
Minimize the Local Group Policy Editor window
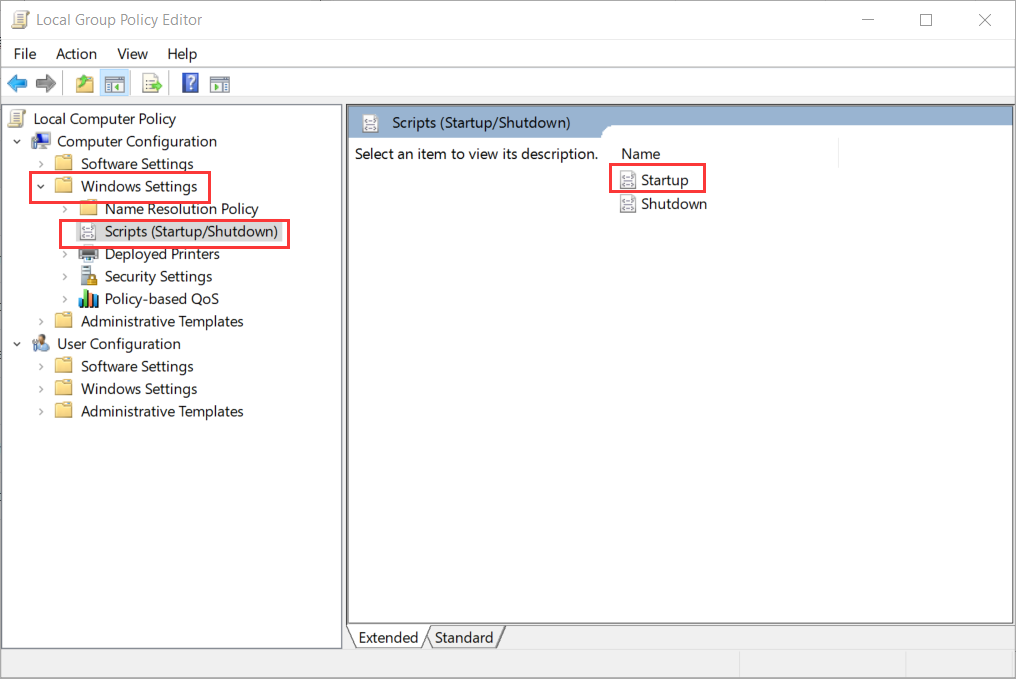868,20
